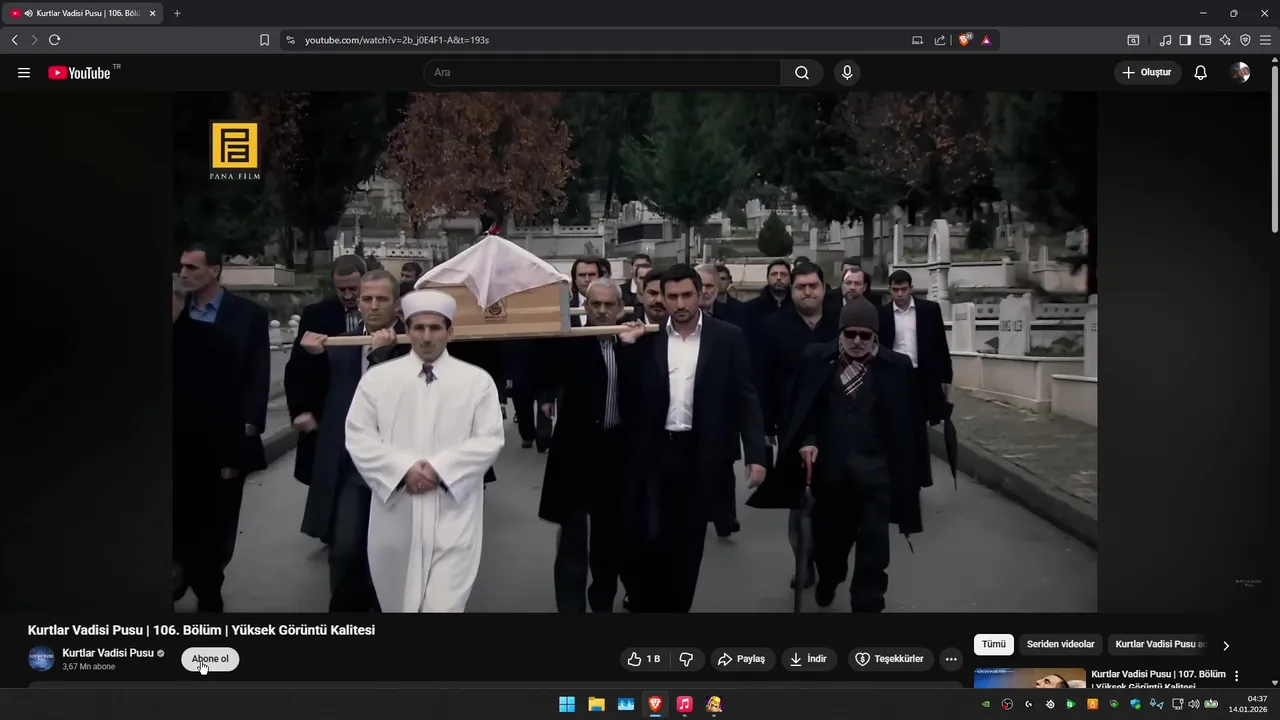Image resolution: width=1280 pixels, height=720 pixels.
Task: Open Brave Shields panel
Action: click(965, 40)
